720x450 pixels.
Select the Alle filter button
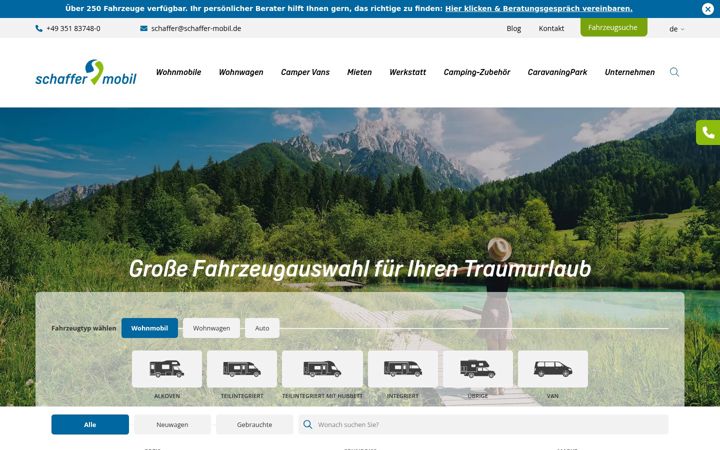click(90, 425)
